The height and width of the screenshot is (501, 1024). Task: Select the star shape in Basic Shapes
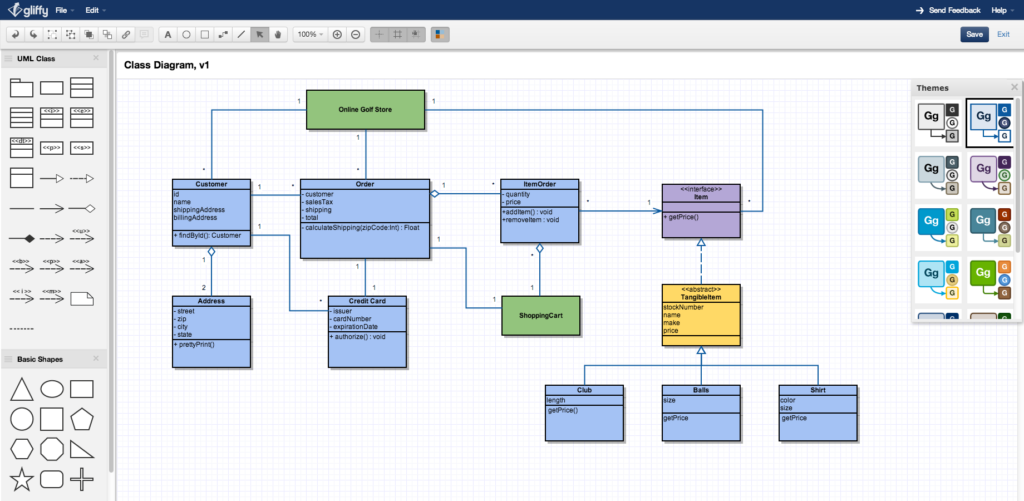pyautogui.click(x=21, y=479)
